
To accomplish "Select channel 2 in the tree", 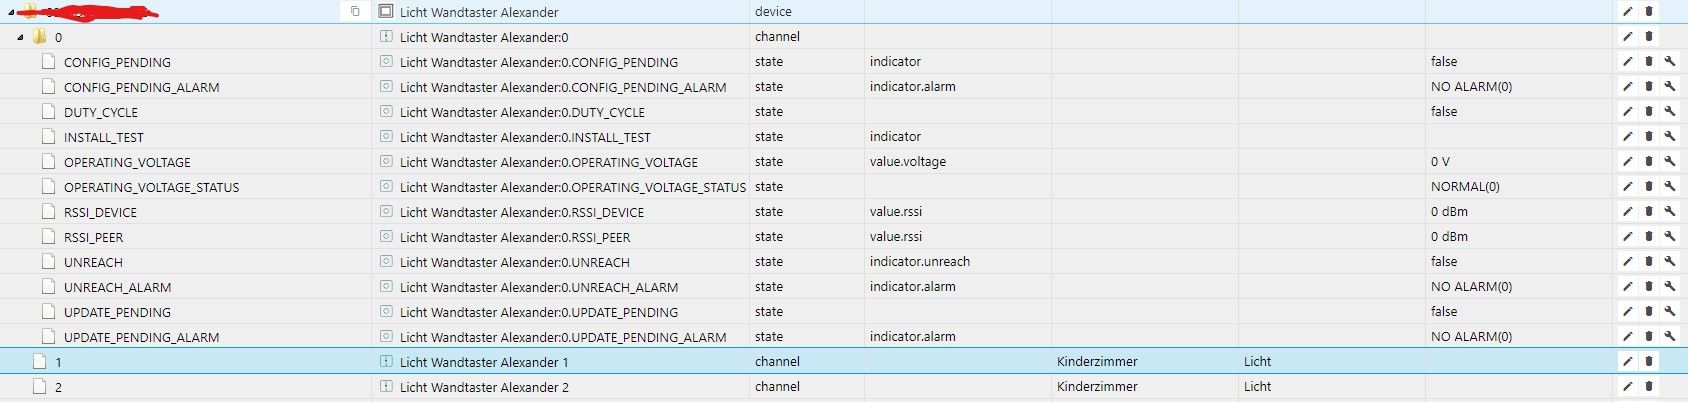I will coord(58,387).
